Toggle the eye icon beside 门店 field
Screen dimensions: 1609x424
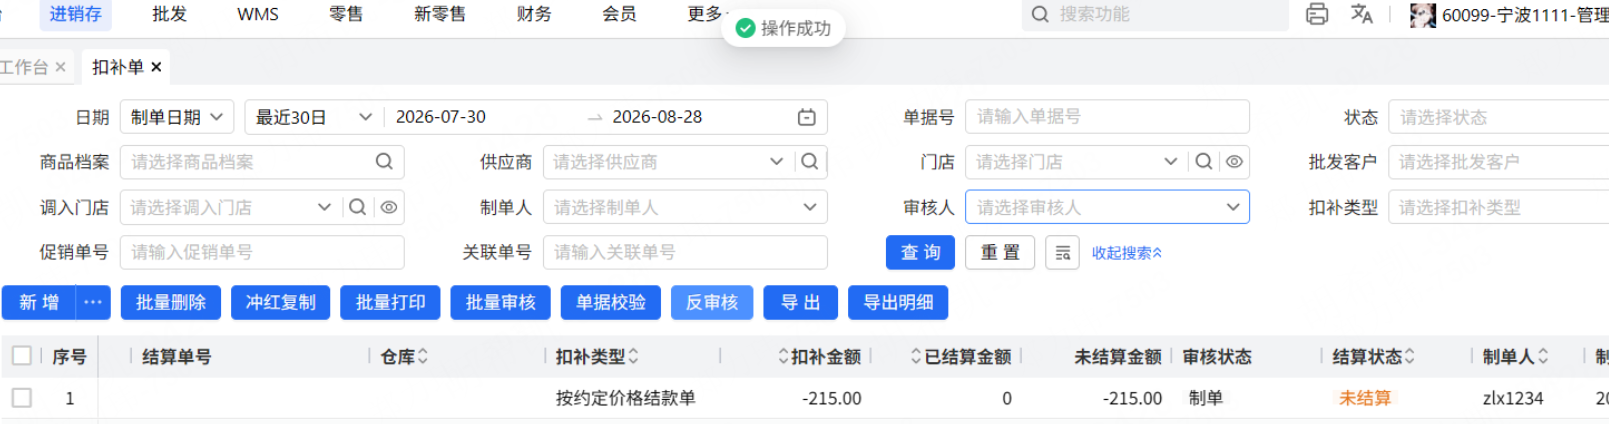(1235, 161)
